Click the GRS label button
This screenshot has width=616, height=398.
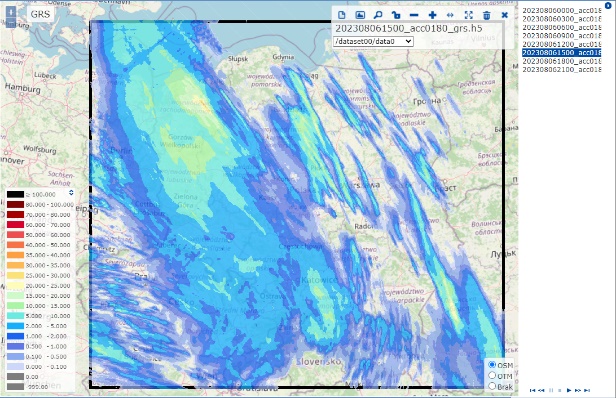pos(40,14)
